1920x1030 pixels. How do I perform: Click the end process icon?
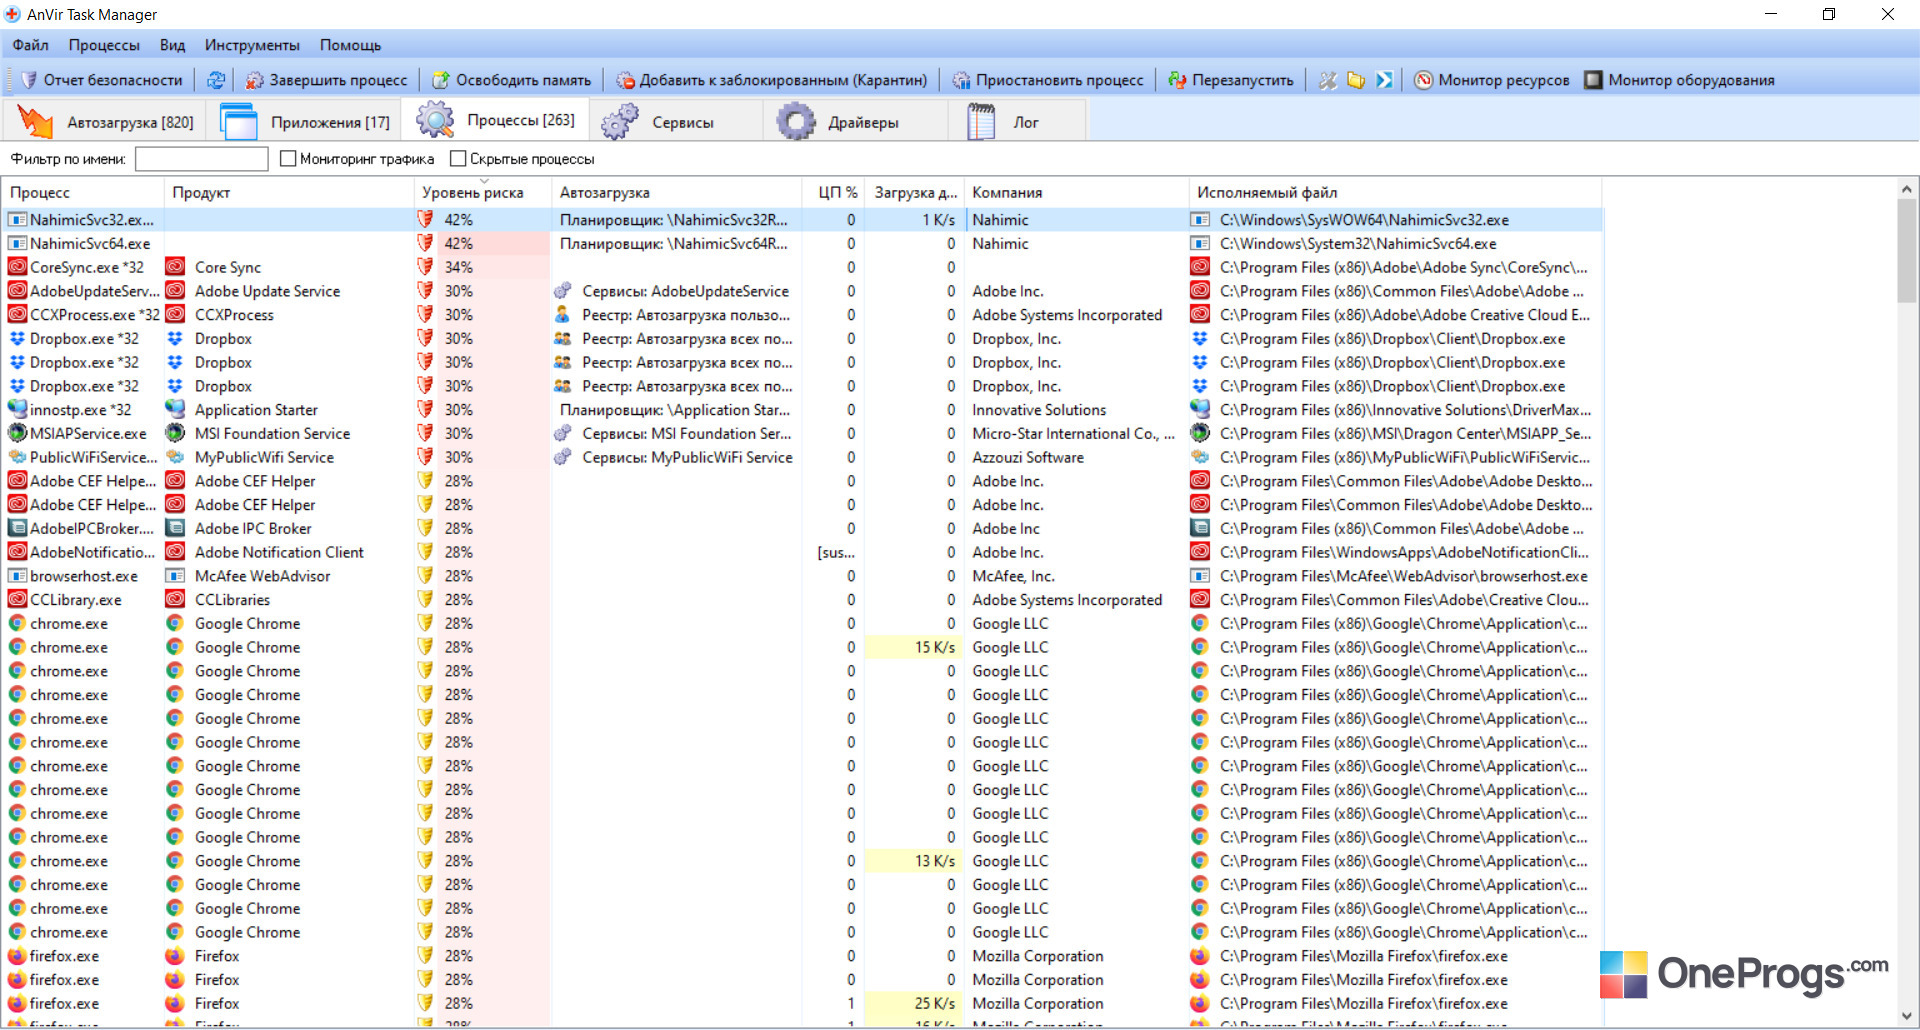pyautogui.click(x=255, y=80)
